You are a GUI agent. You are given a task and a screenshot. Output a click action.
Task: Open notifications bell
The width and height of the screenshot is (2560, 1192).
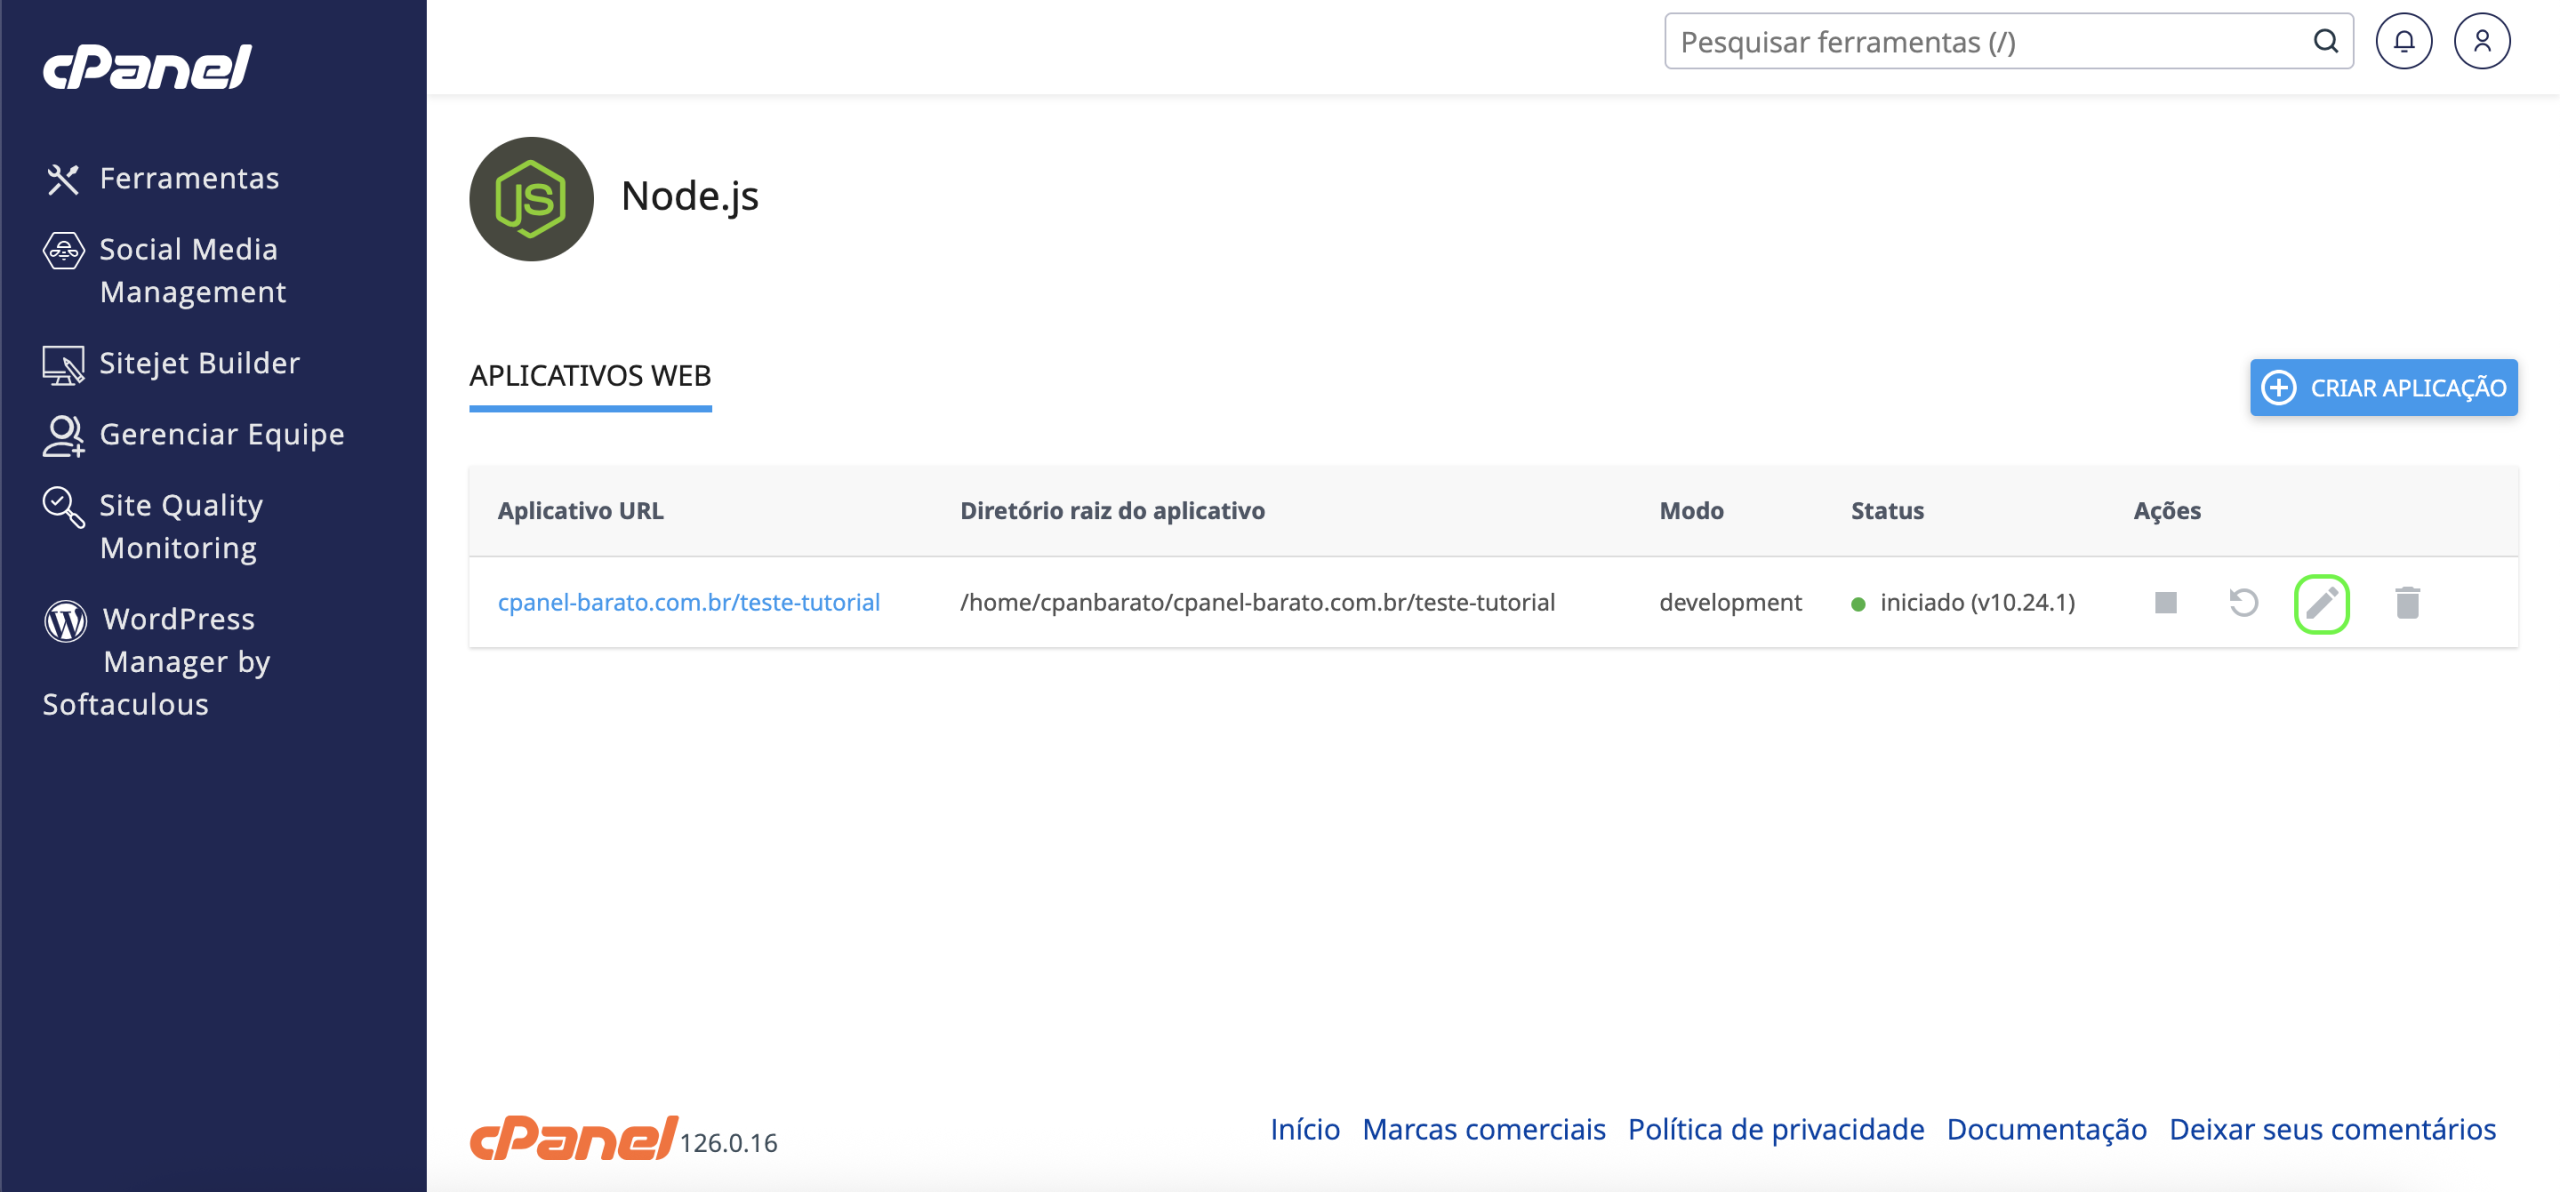tap(2404, 41)
